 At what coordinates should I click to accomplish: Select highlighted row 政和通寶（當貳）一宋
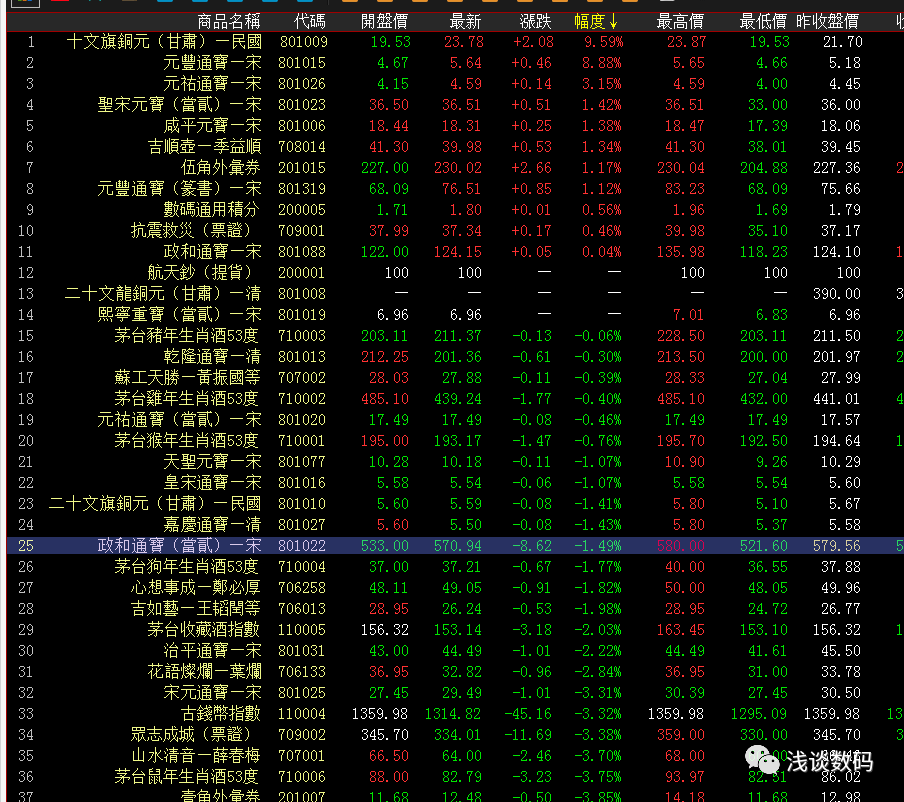click(x=455, y=545)
